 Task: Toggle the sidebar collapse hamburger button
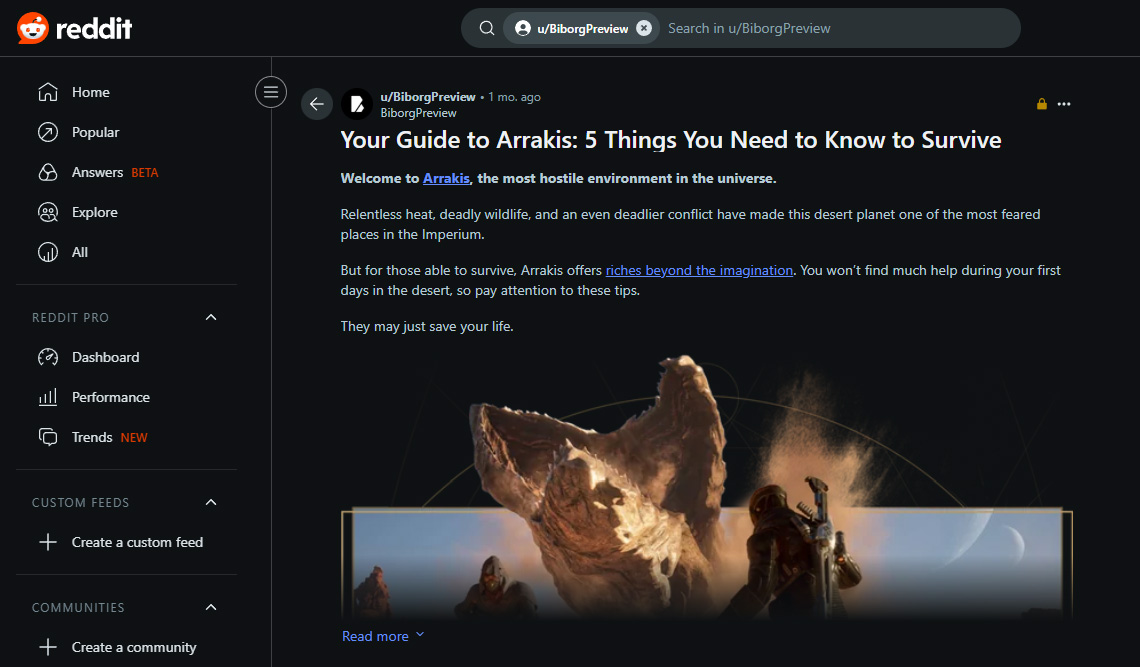click(x=270, y=92)
